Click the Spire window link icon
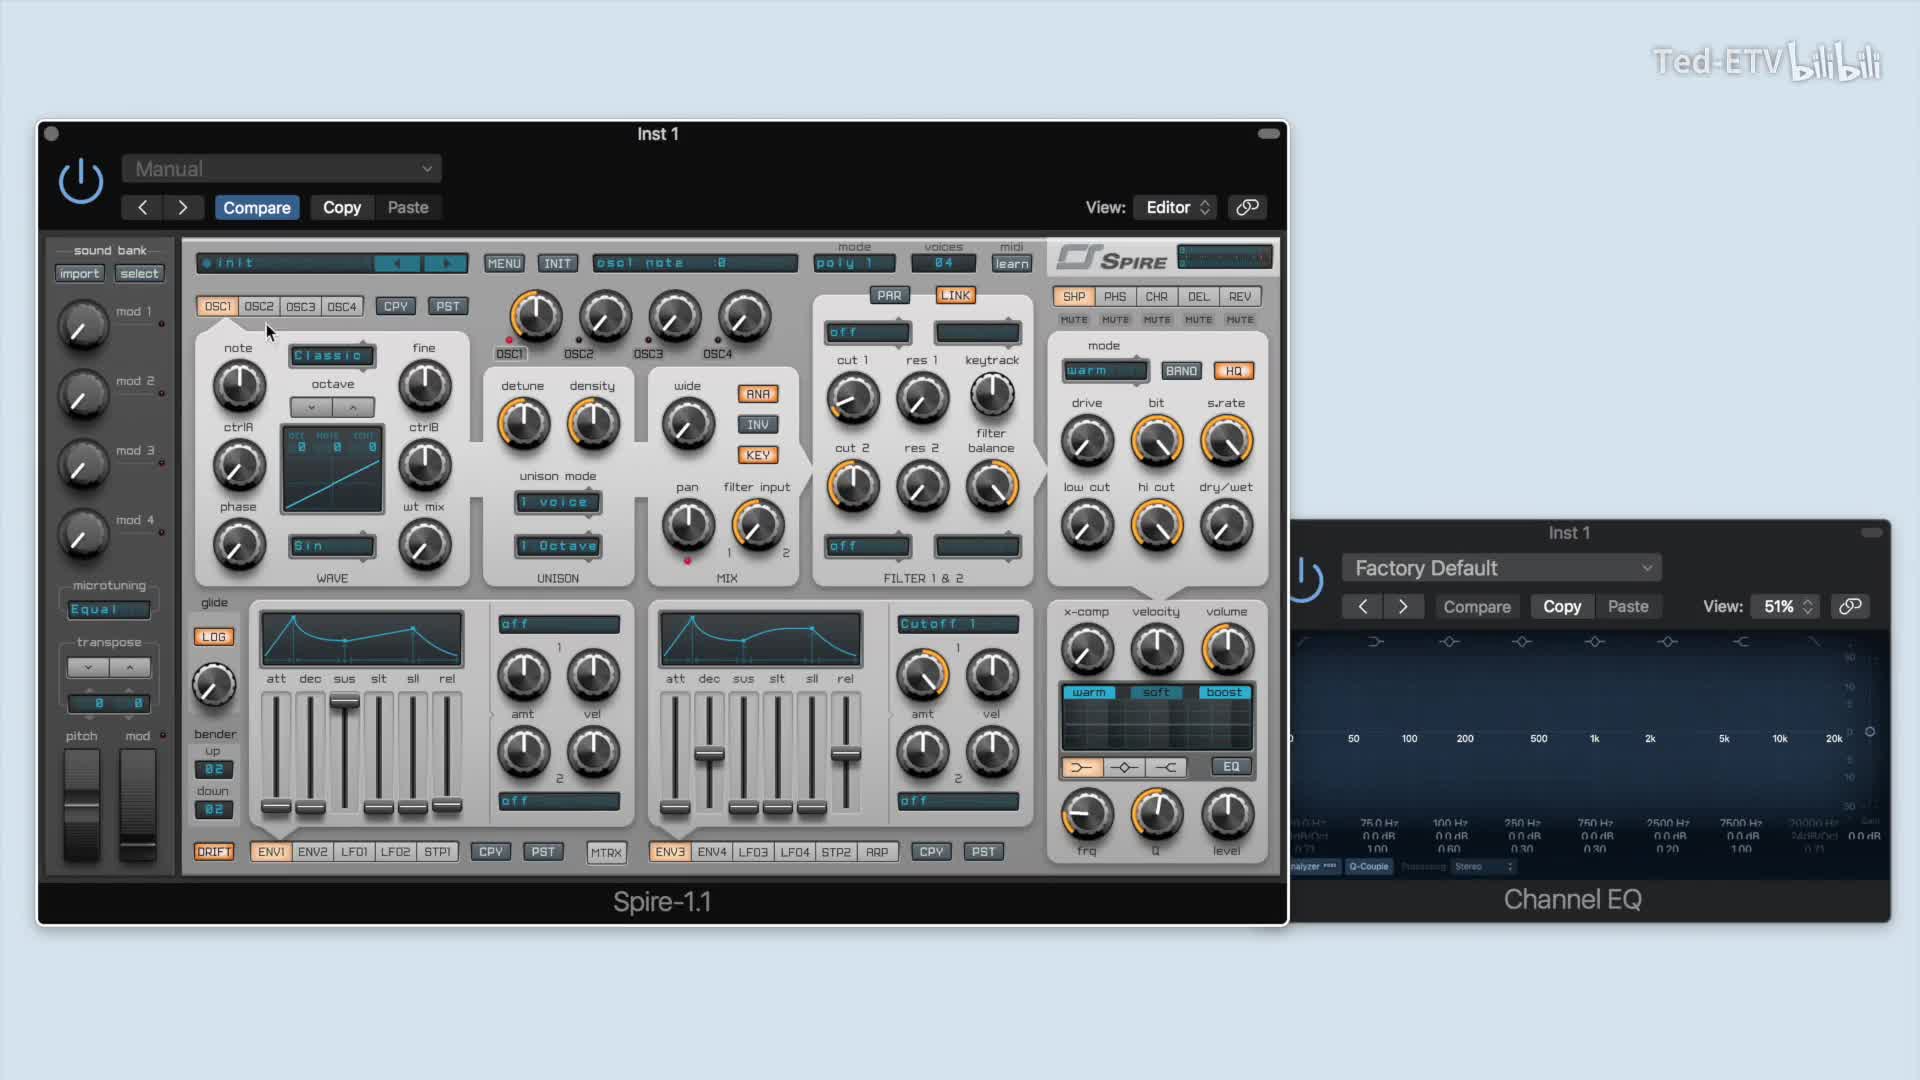1920x1080 pixels. pyautogui.click(x=1247, y=207)
